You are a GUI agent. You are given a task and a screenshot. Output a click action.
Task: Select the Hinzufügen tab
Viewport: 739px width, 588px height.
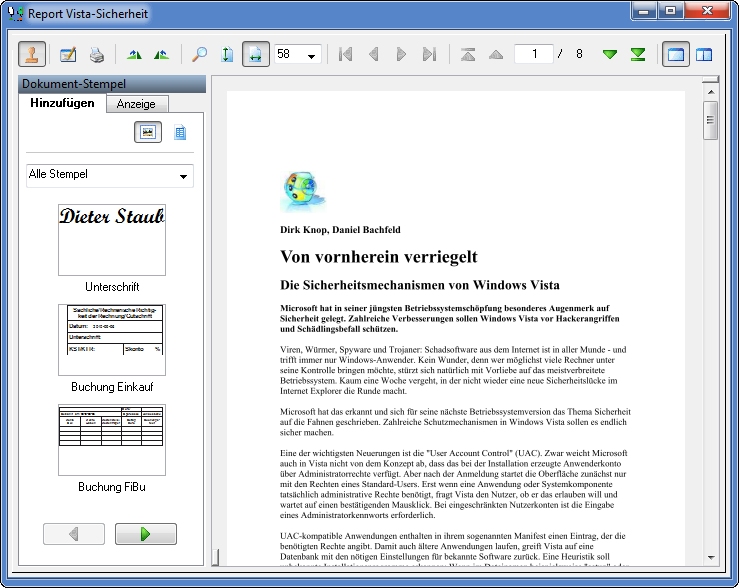(x=62, y=103)
